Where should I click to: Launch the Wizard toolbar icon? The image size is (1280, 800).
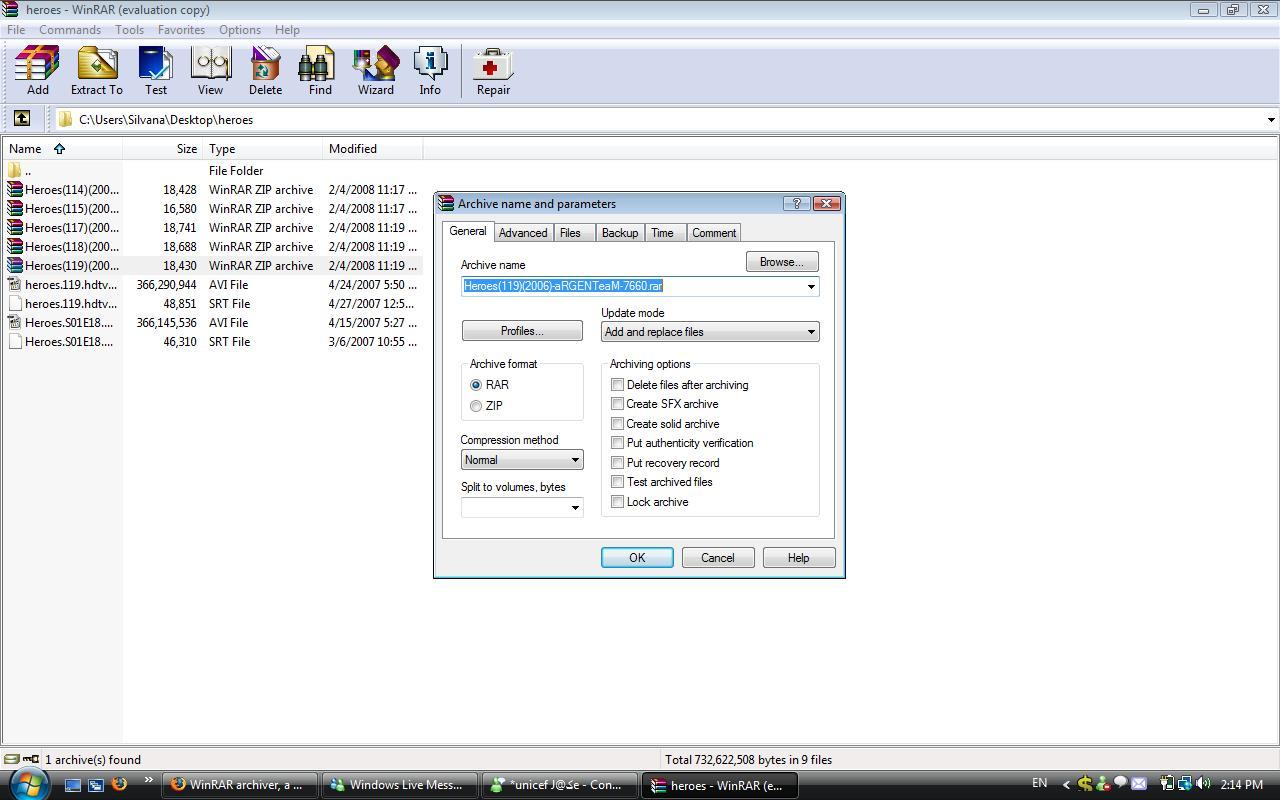point(375,65)
